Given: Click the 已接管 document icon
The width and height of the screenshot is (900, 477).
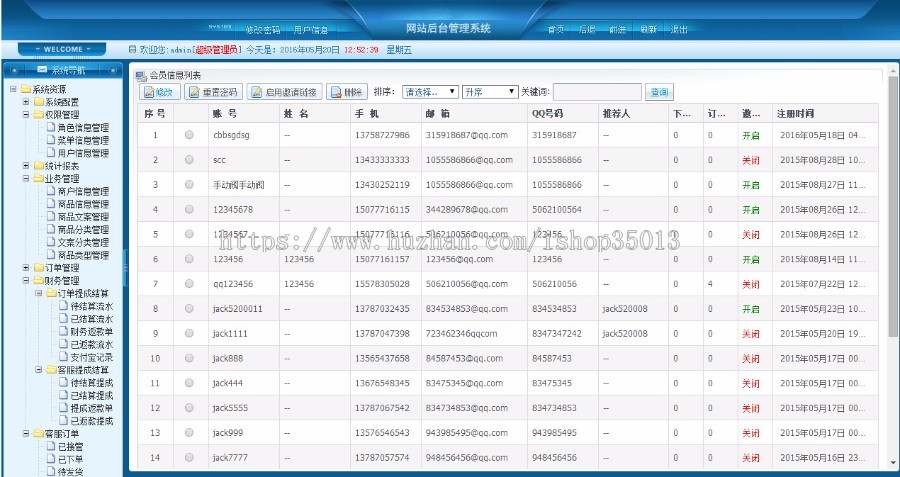Looking at the screenshot, I should 51,446.
